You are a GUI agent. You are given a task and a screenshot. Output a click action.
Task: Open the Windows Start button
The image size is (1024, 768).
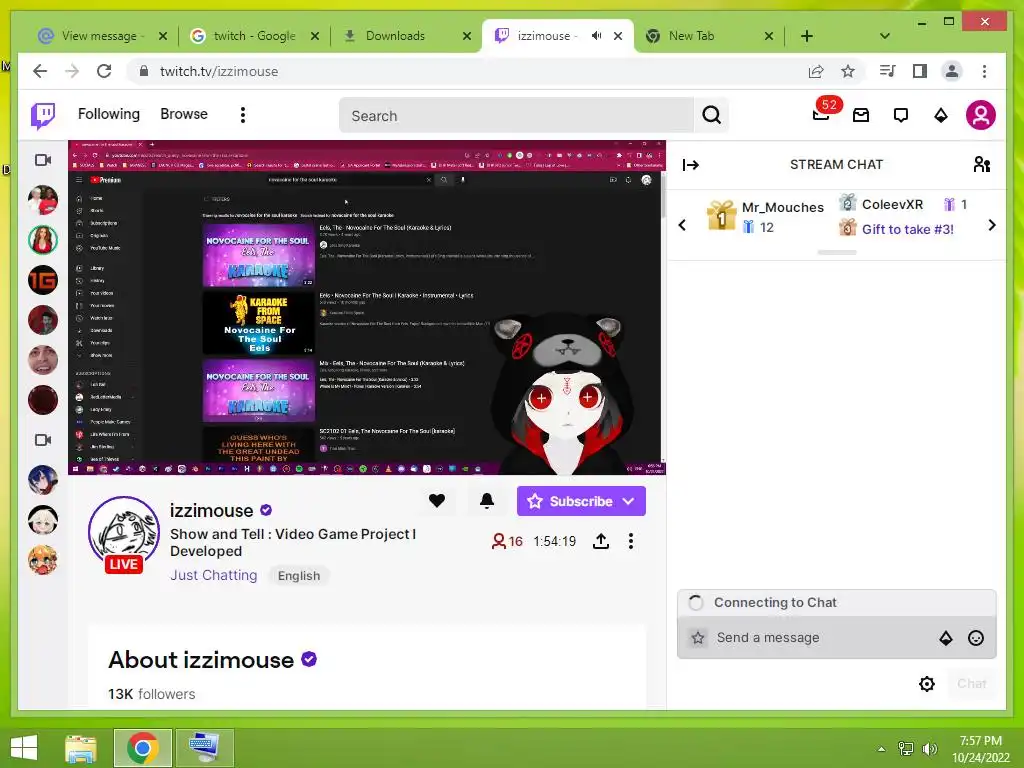click(x=24, y=748)
